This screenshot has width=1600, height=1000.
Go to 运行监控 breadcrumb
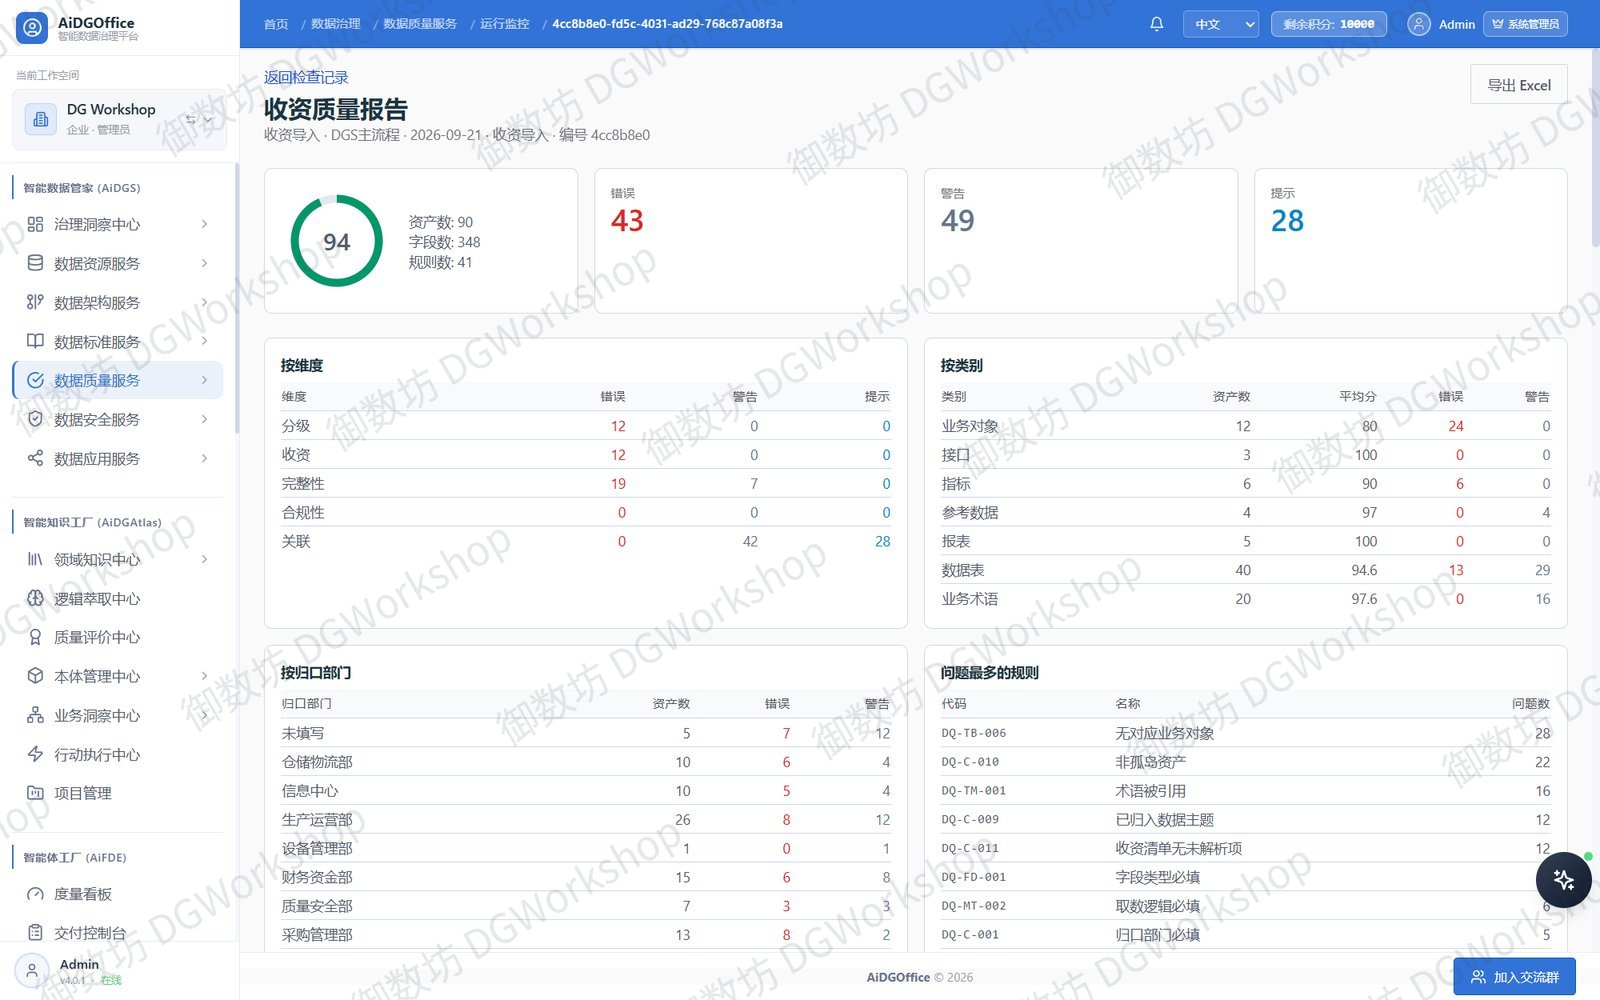(x=504, y=24)
